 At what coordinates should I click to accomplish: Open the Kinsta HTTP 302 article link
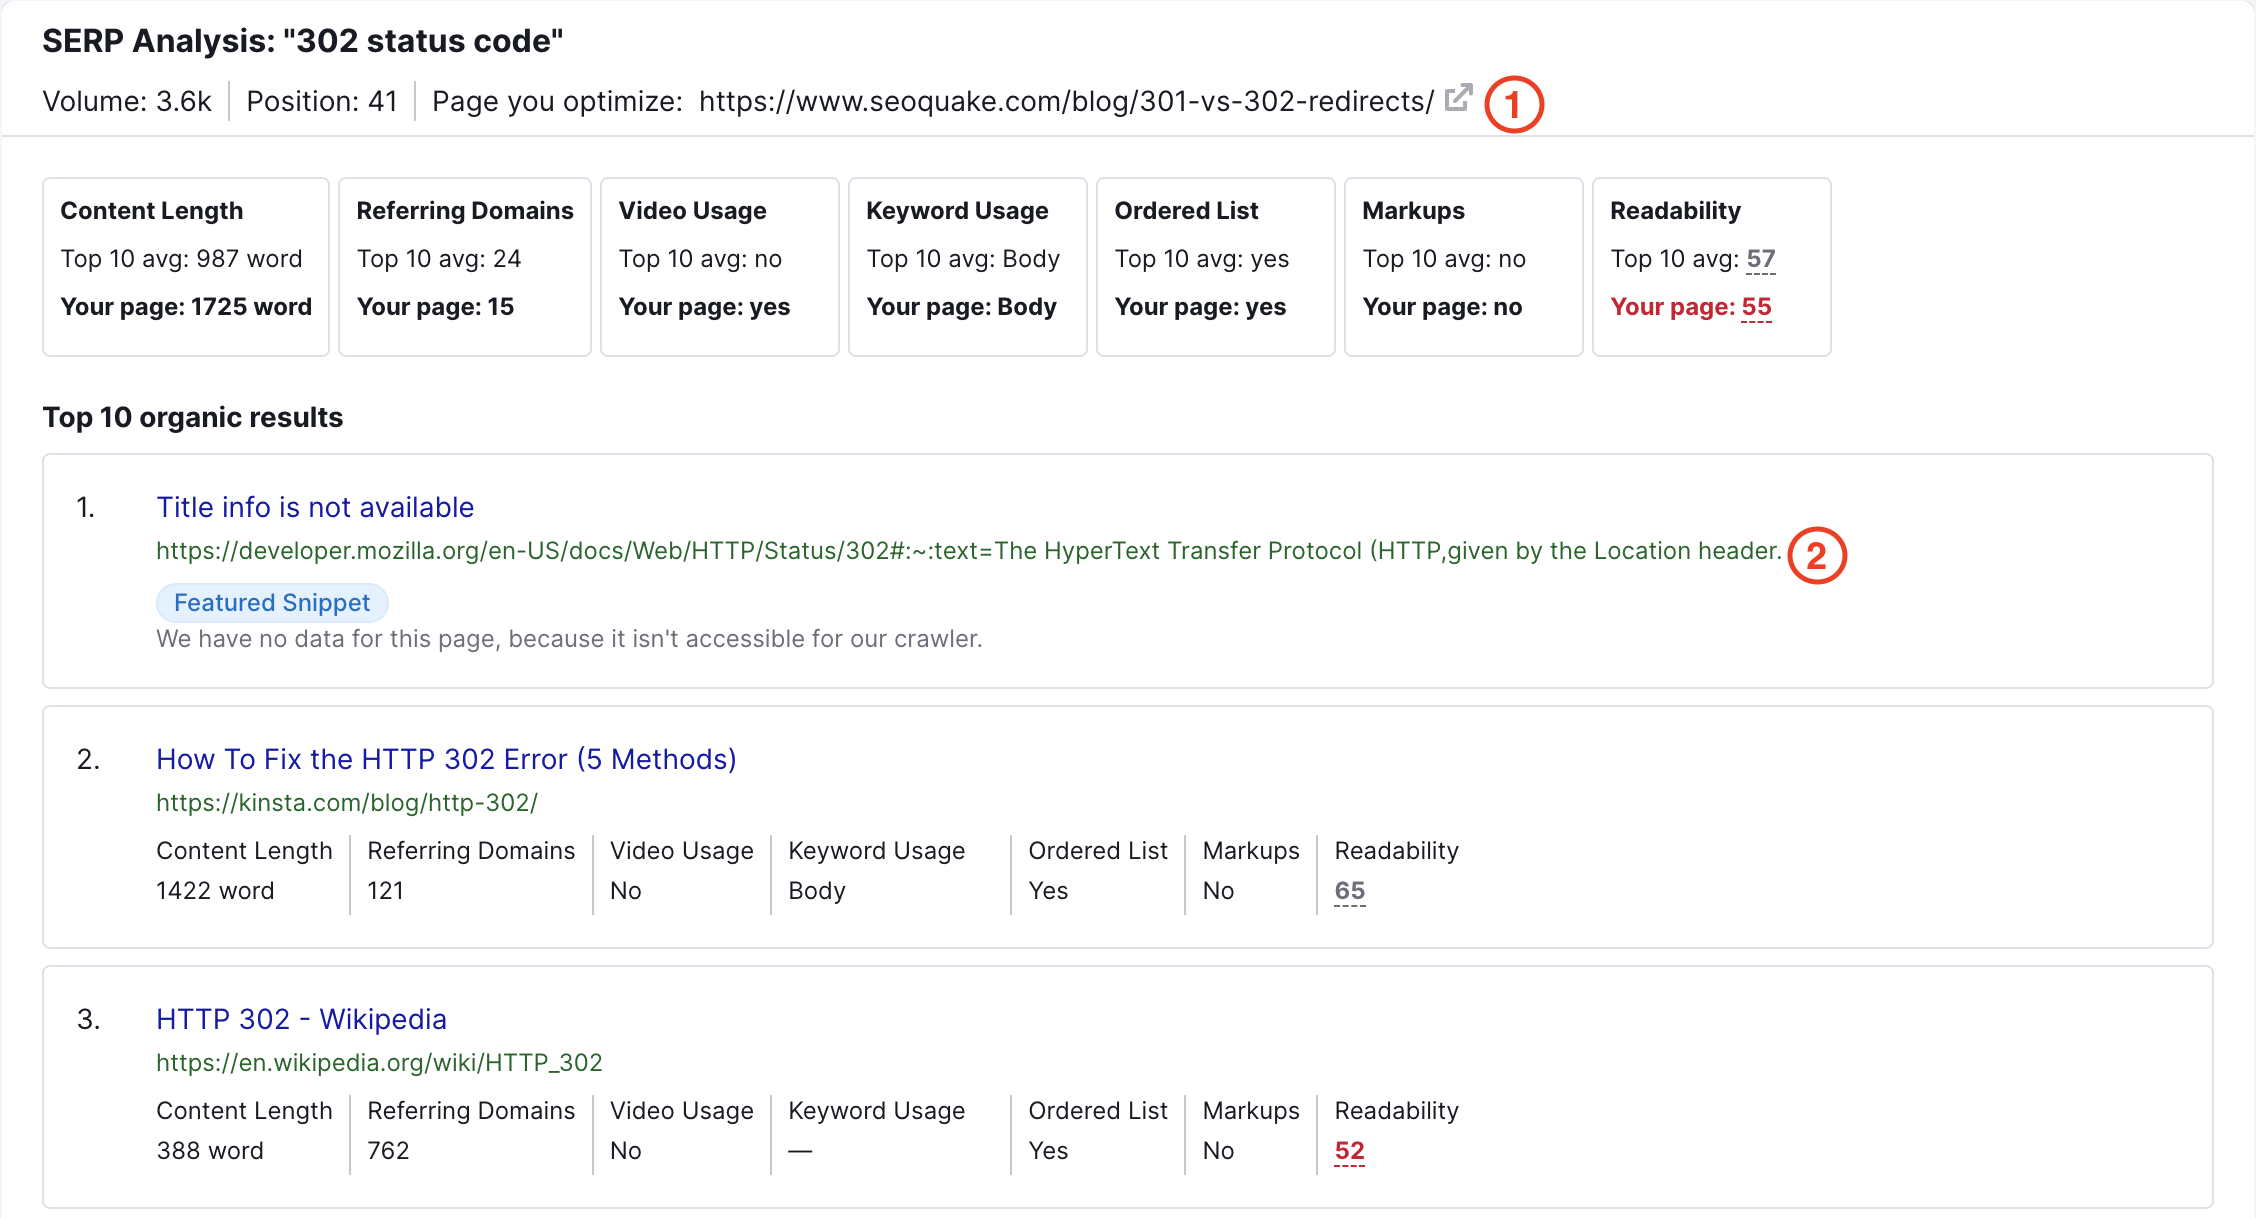[x=447, y=758]
